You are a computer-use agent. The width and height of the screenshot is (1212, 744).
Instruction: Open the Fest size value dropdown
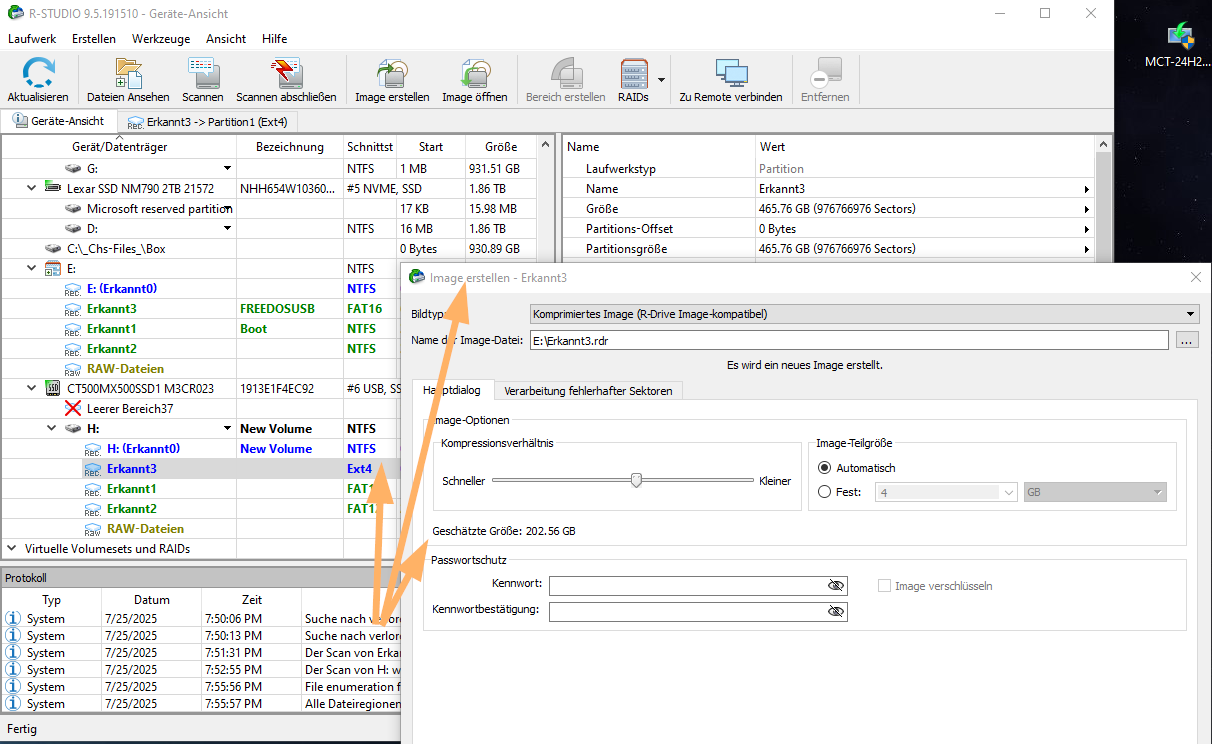pos(1008,492)
